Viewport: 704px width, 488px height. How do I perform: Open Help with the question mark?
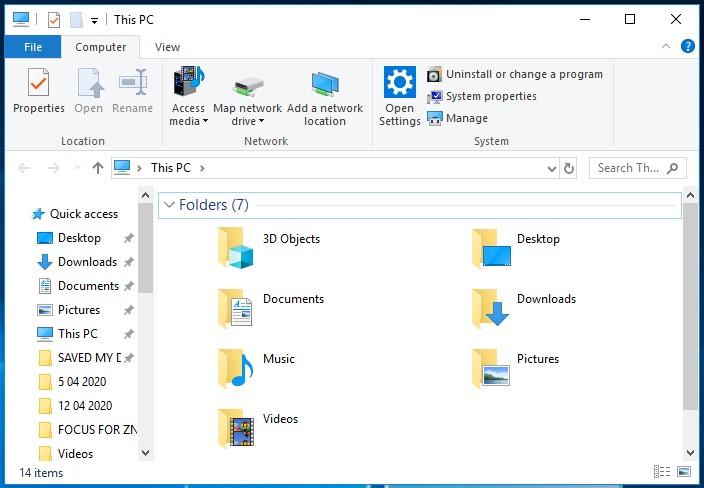(x=687, y=46)
